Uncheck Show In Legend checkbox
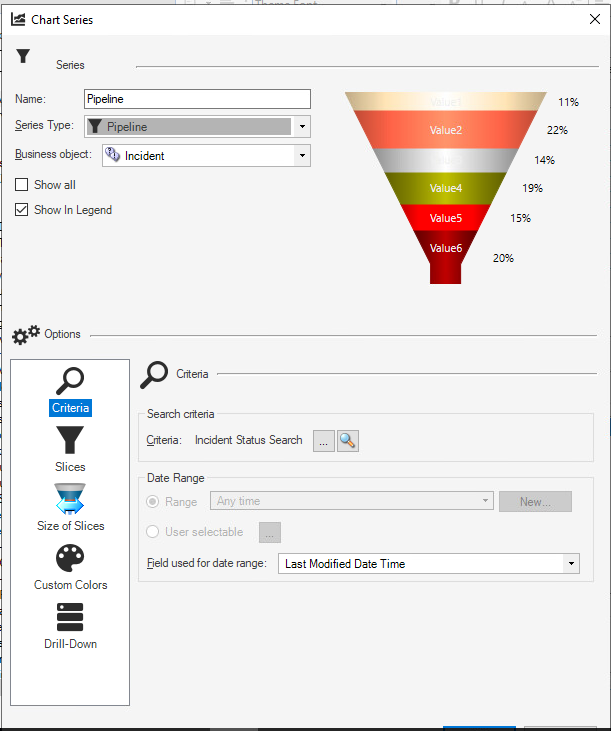This screenshot has width=611, height=731. [x=22, y=210]
